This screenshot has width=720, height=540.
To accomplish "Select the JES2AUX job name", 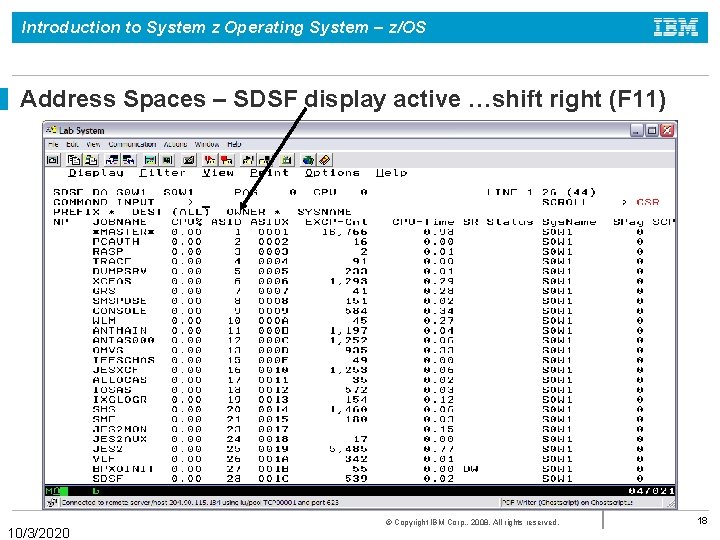I will 119,439.
